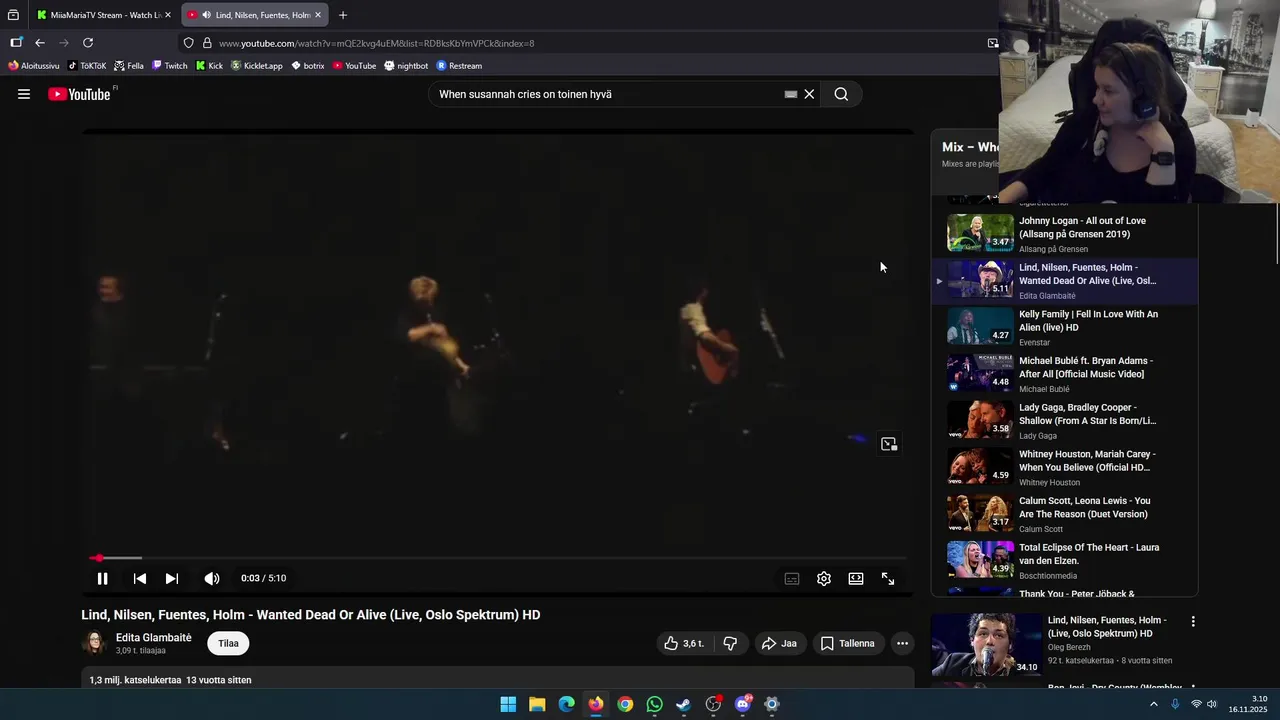Viewport: 1280px width, 720px height.
Task: Open the Twitch bookmark
Action: 170,66
